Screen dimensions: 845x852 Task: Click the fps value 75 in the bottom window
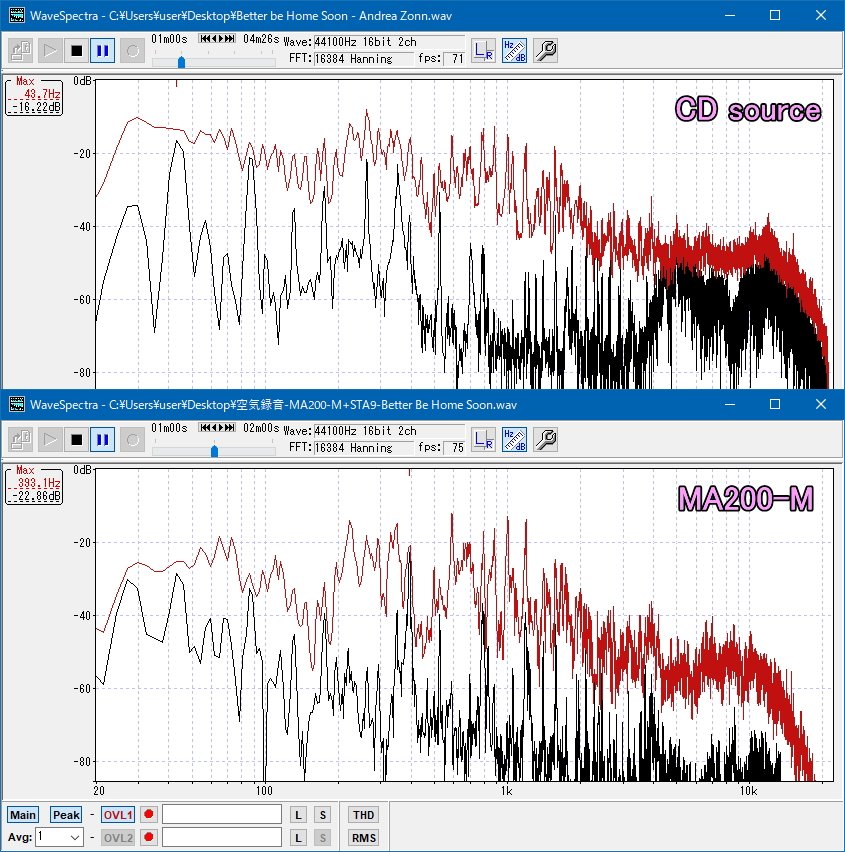pos(454,448)
